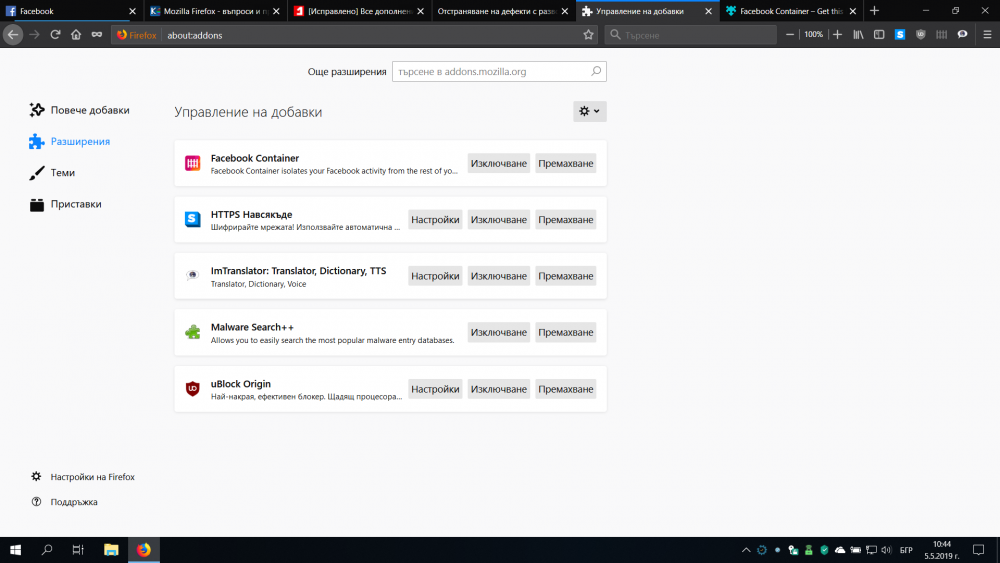Open Facebook Container toolbar fence icon
Screen dimensions: 1000x563
(x=941, y=35)
